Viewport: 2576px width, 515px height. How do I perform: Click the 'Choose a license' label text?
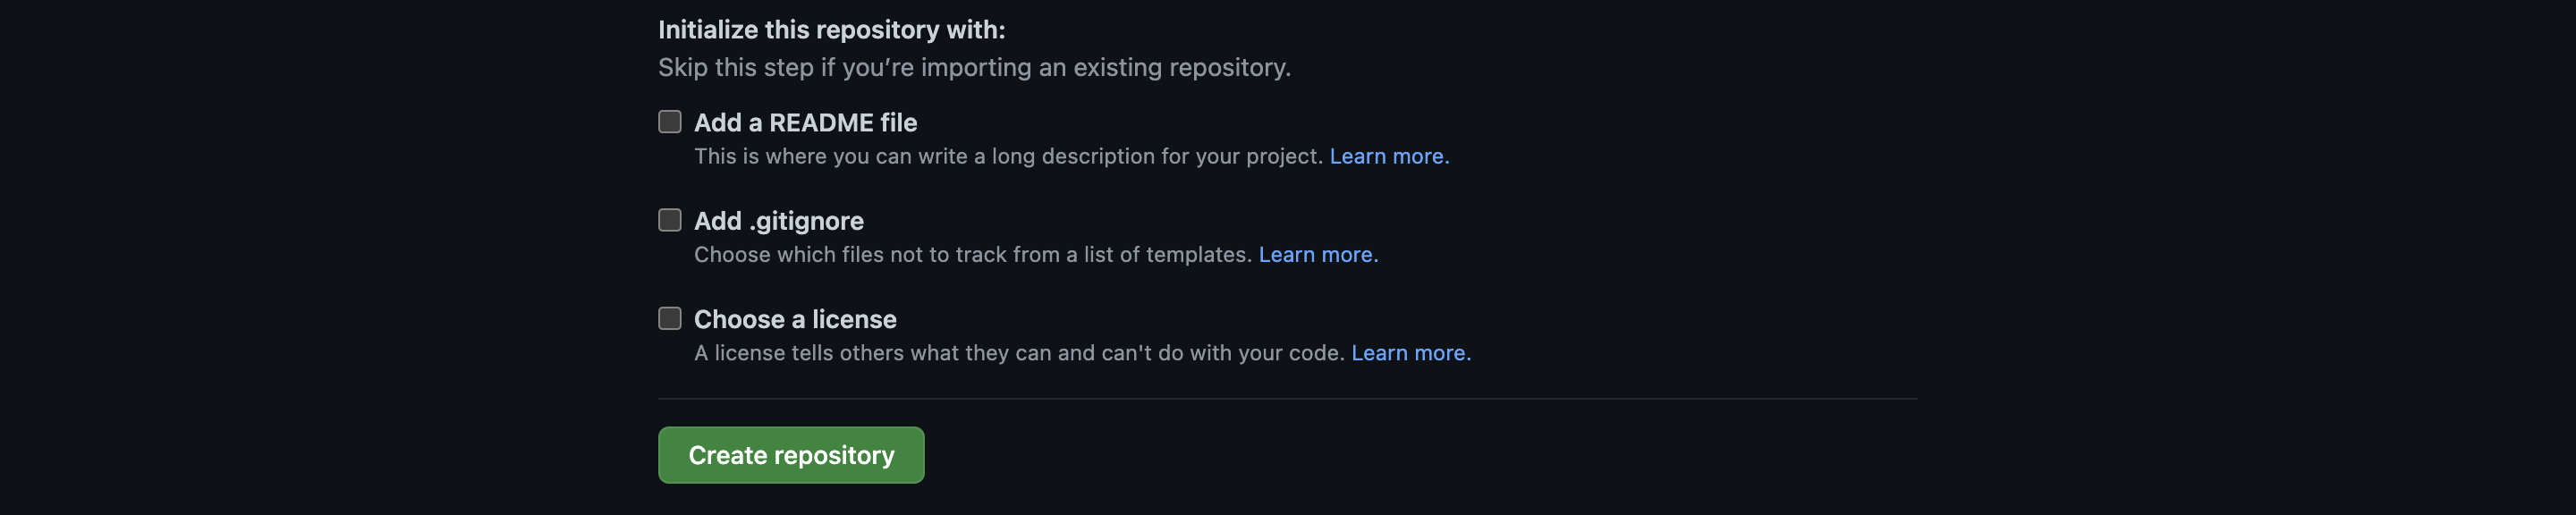coord(795,320)
